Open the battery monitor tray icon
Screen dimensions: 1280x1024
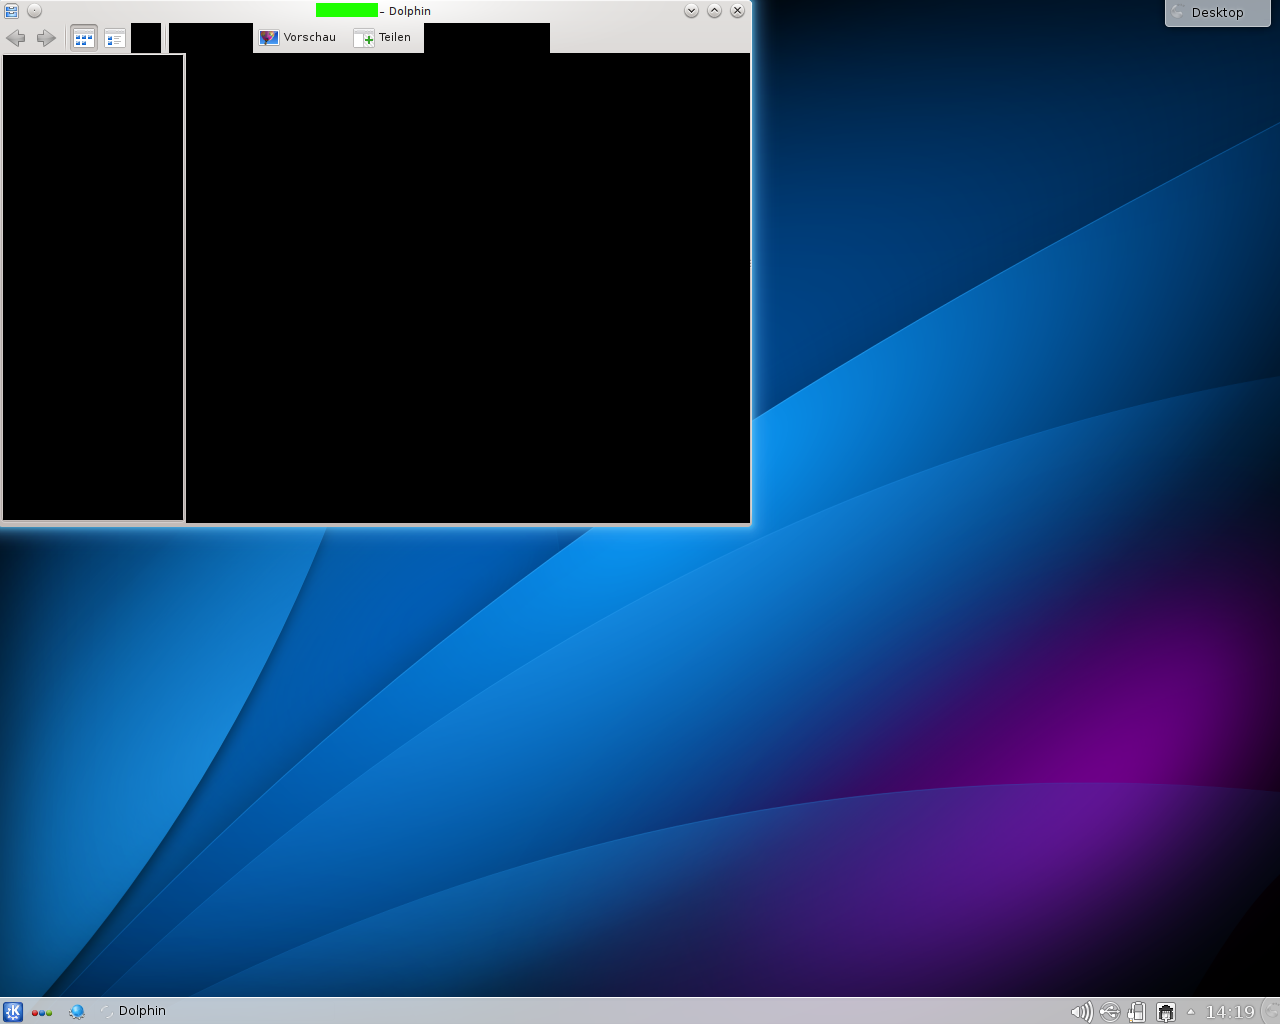[x=1137, y=1012]
